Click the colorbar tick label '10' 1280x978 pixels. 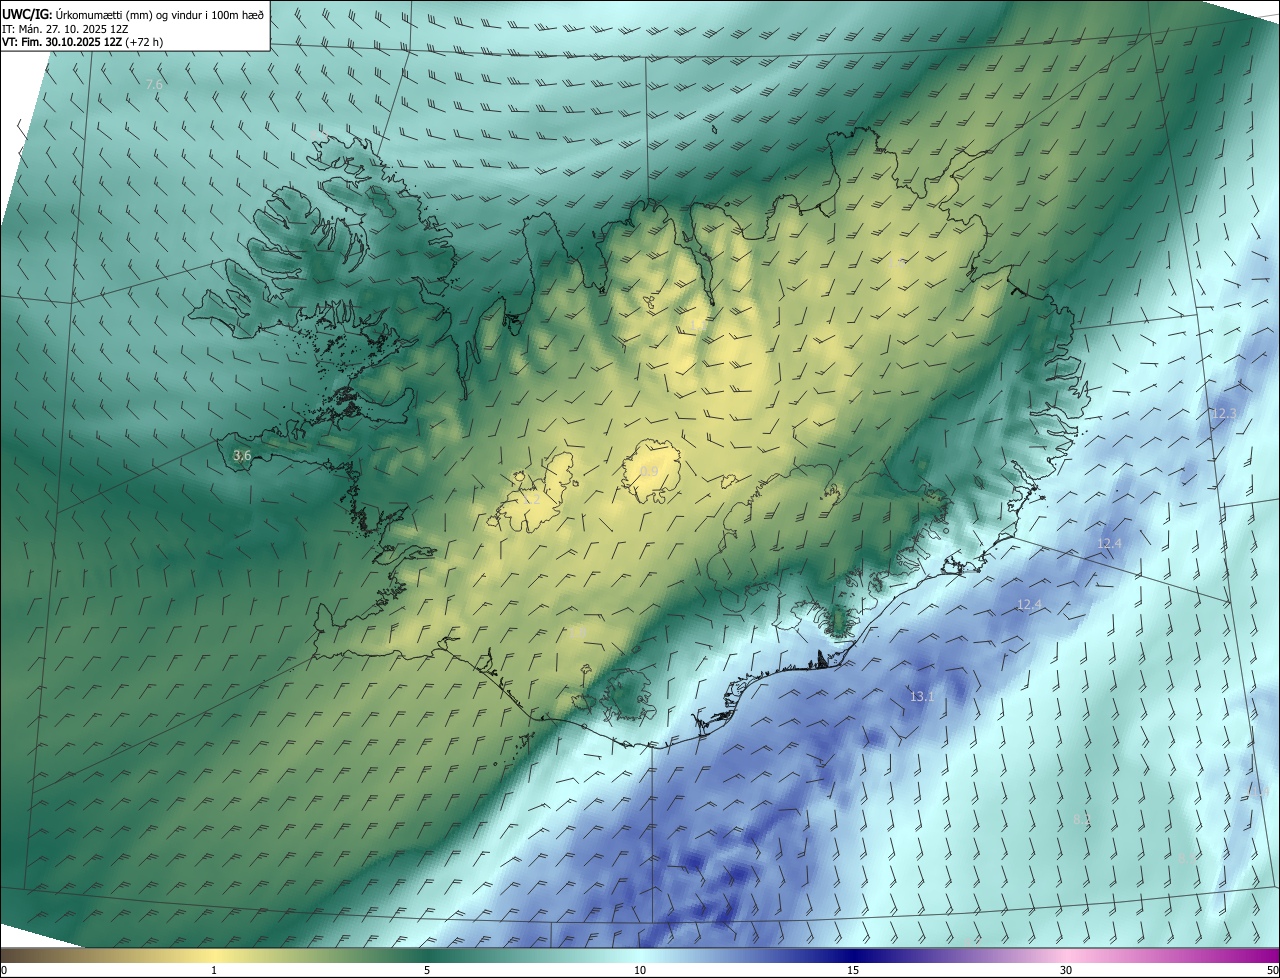point(640,970)
